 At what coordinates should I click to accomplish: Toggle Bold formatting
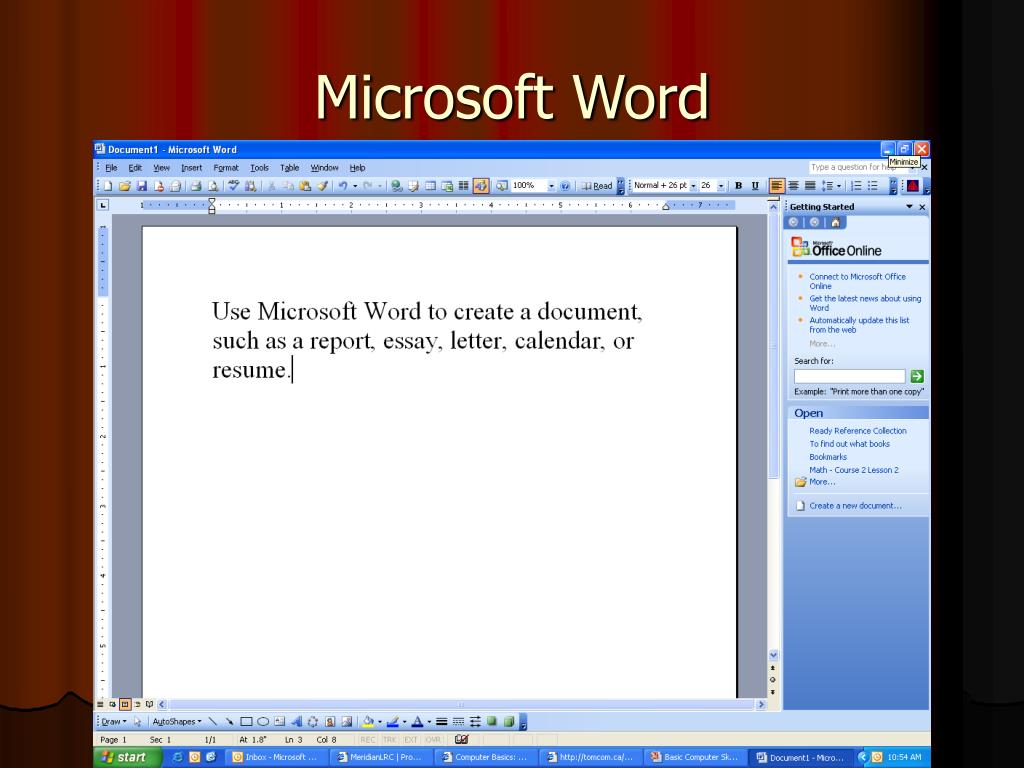click(739, 186)
